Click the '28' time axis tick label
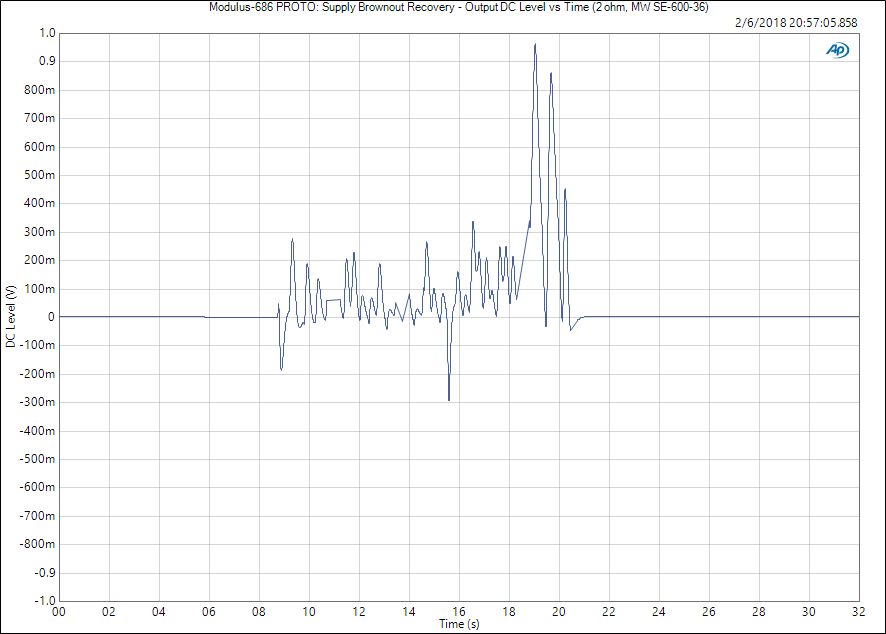This screenshot has width=886, height=634. tap(759, 611)
